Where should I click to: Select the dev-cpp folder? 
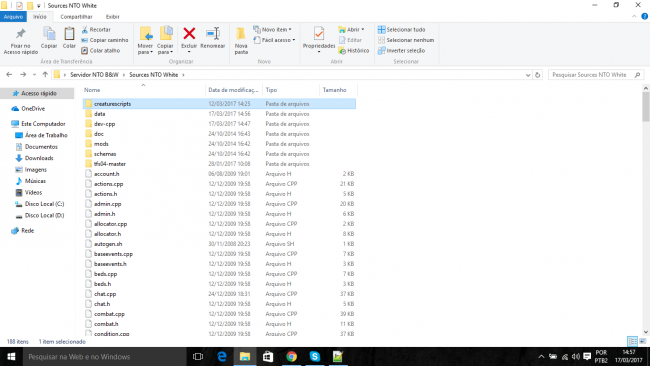coord(104,124)
